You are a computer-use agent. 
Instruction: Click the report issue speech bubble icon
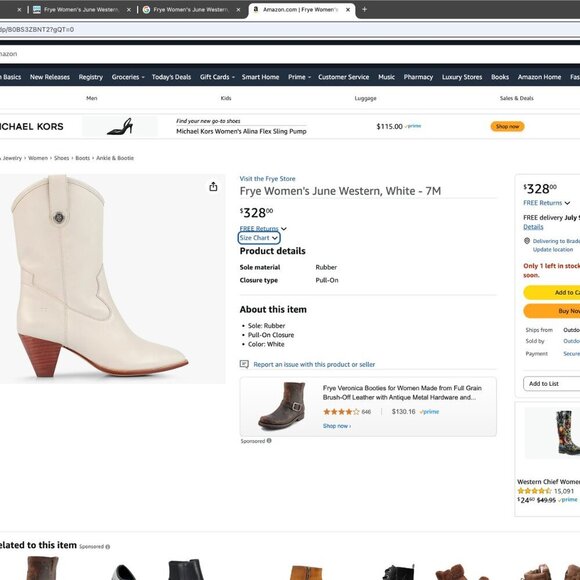(x=244, y=364)
